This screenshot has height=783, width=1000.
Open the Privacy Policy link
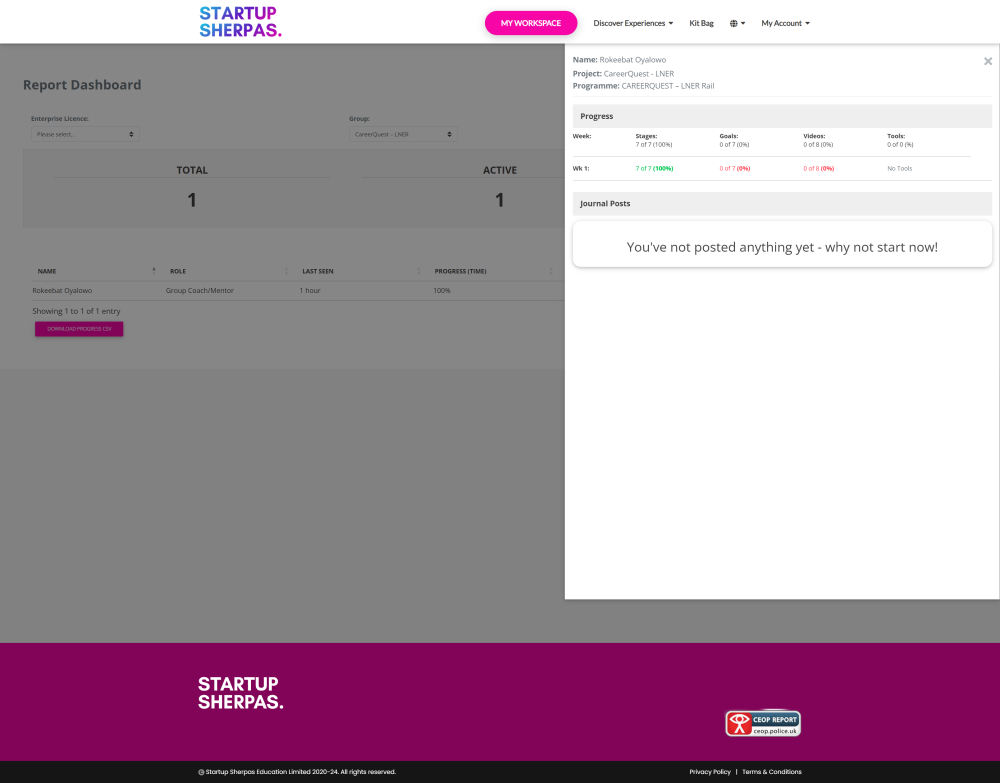[x=710, y=772]
